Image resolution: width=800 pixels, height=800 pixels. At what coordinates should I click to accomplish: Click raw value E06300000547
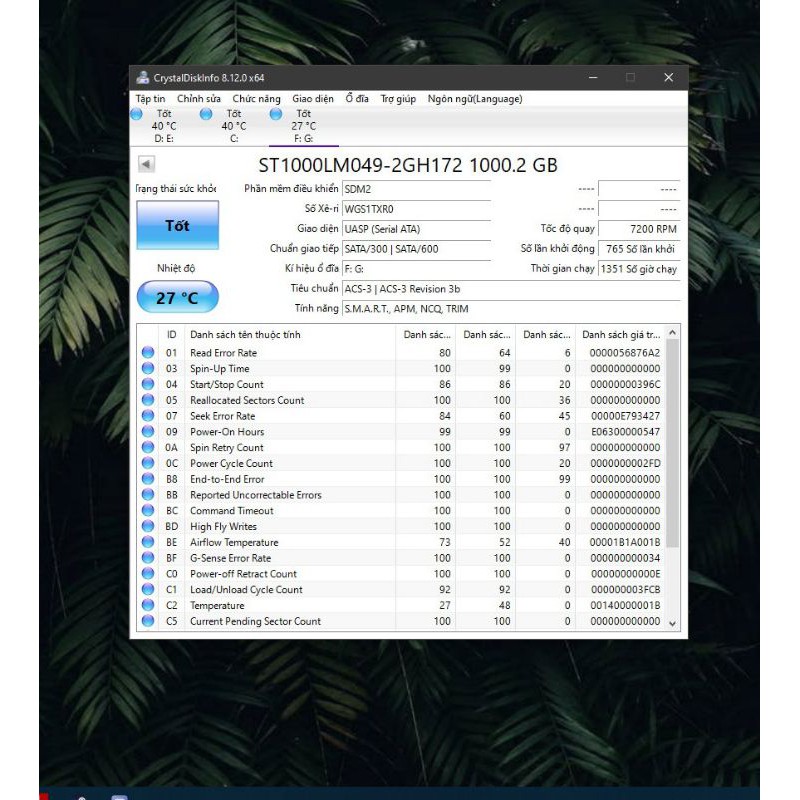626,432
